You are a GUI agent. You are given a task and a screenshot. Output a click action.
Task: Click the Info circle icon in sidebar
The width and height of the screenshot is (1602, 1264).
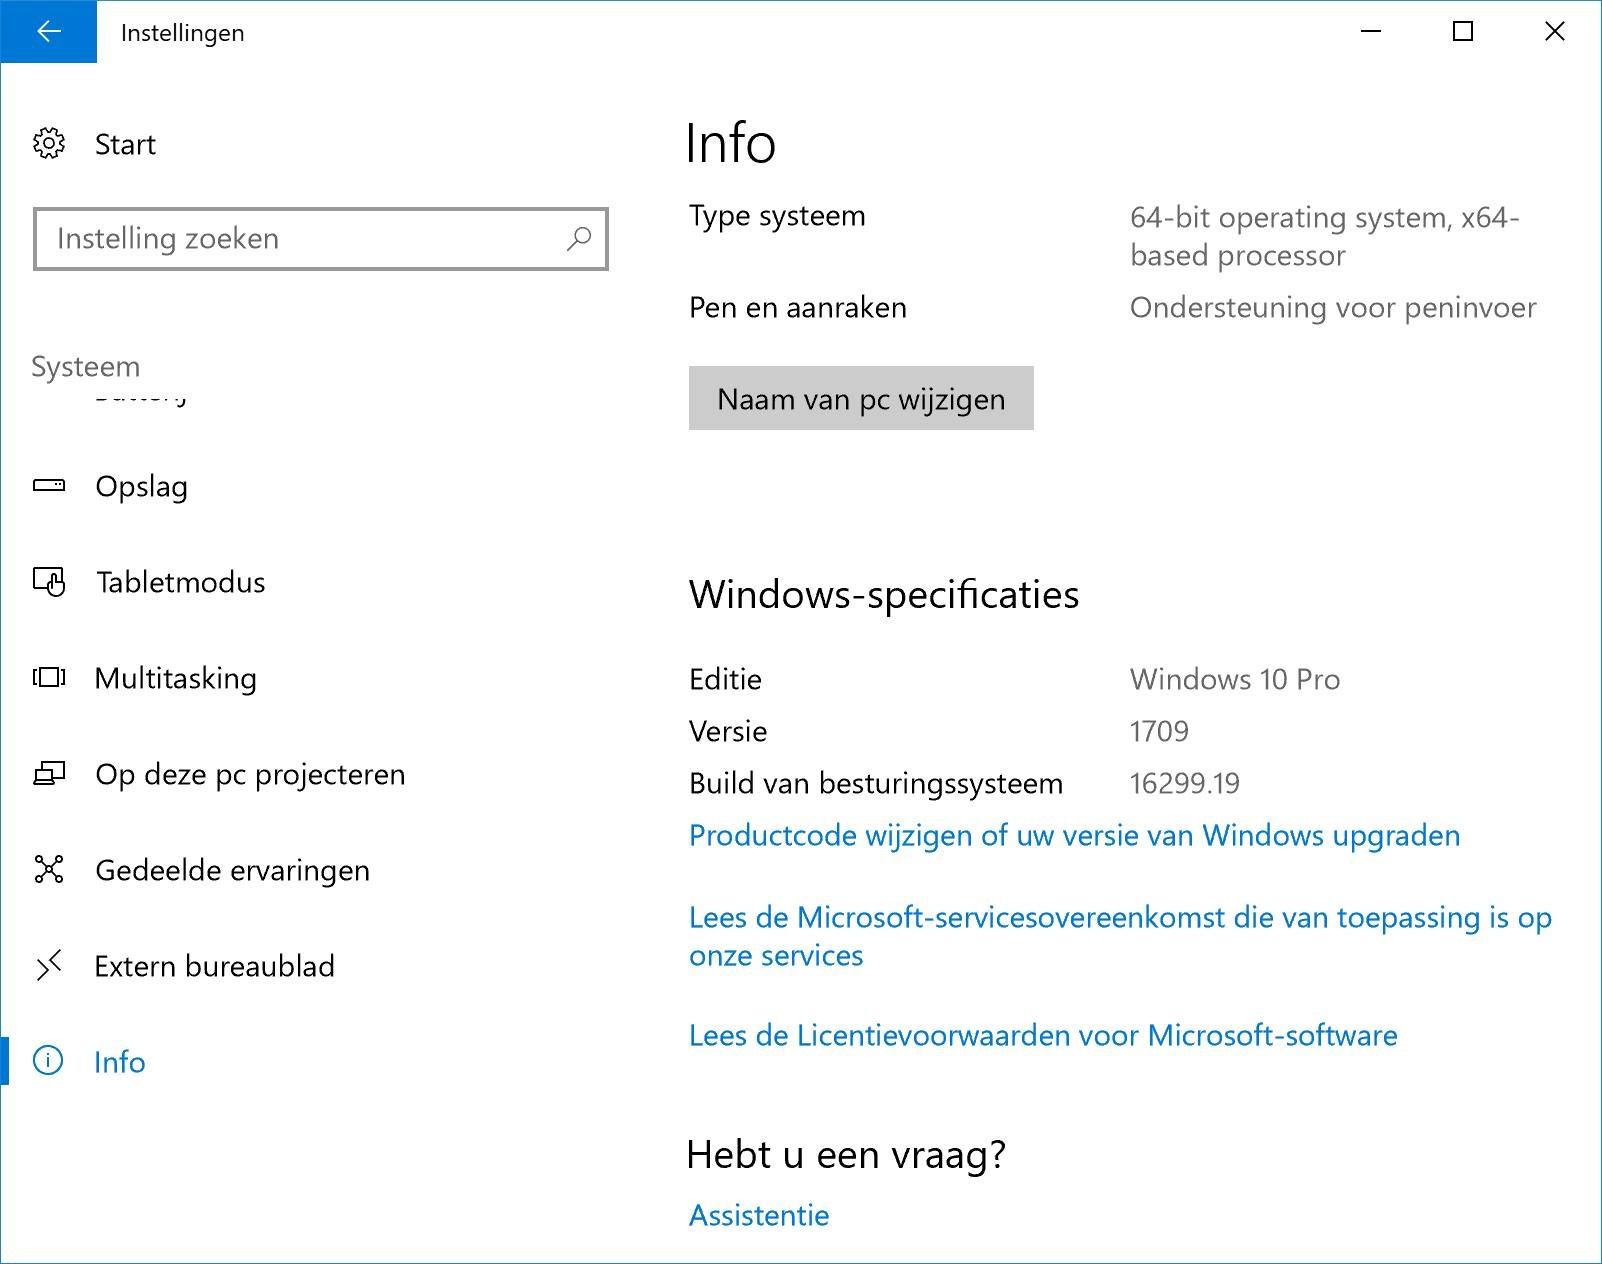coord(48,1061)
